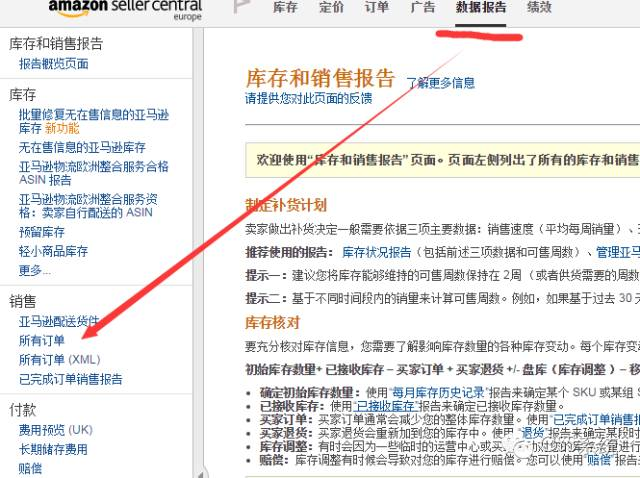Screen dimensions: 640x478
Task: Open the 绩效 top menu
Action: (539, 7)
